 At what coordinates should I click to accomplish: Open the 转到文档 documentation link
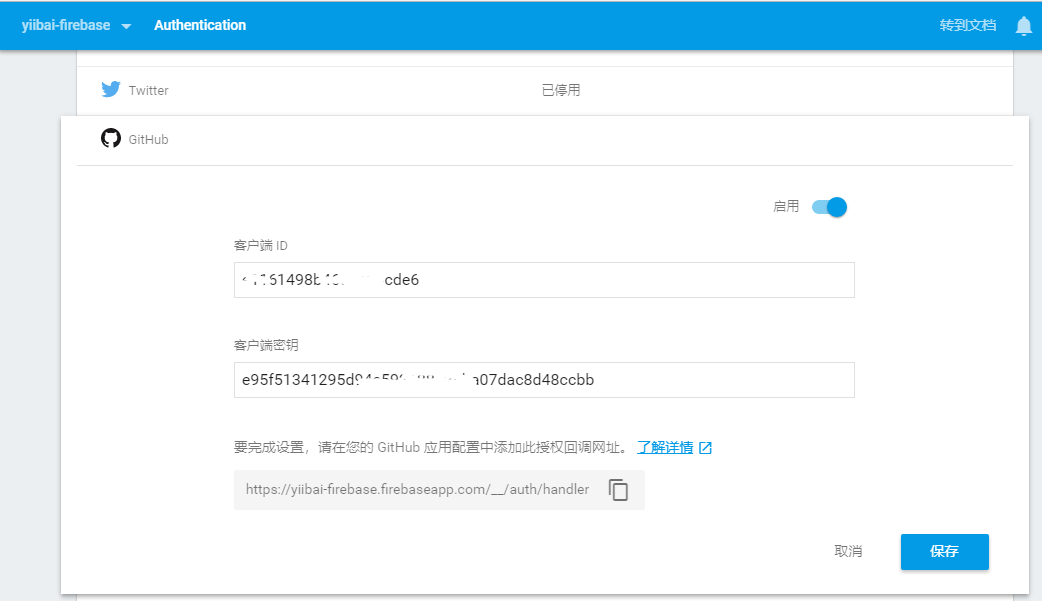pyautogui.click(x=967, y=25)
